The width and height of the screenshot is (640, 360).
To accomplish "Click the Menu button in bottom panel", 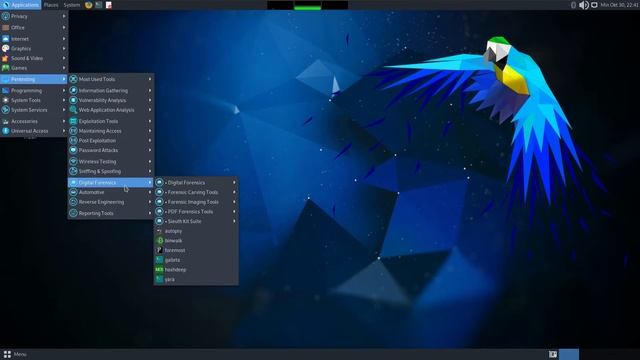I will (x=15, y=354).
